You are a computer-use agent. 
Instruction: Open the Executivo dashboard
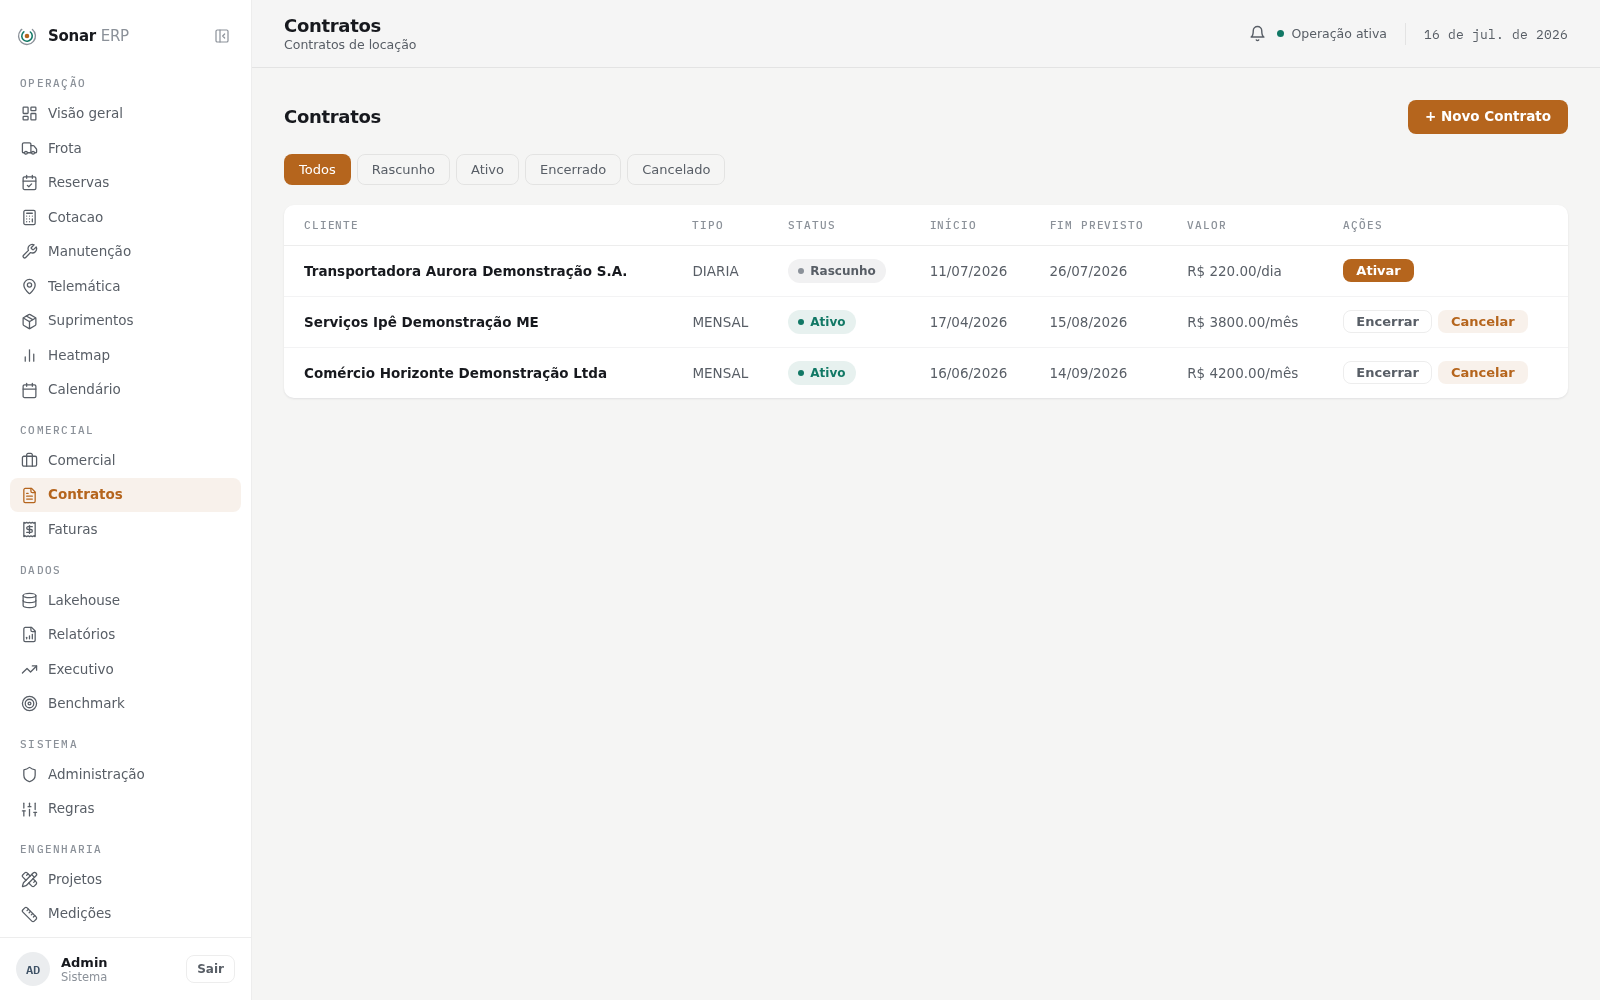(125, 669)
